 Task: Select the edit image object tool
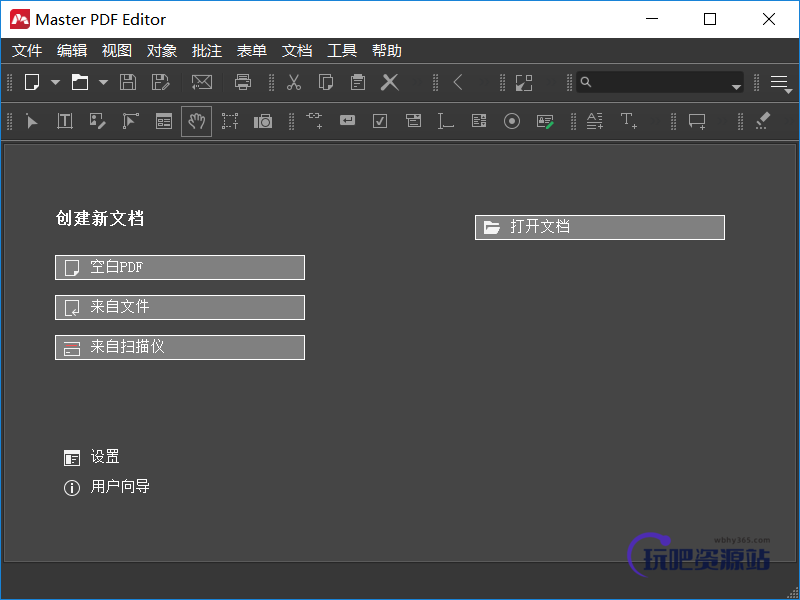coord(97,121)
